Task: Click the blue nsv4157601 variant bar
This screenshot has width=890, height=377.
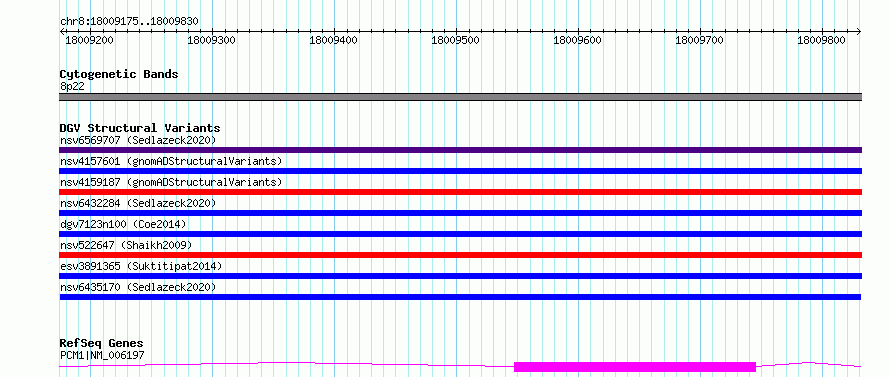Action: point(460,171)
